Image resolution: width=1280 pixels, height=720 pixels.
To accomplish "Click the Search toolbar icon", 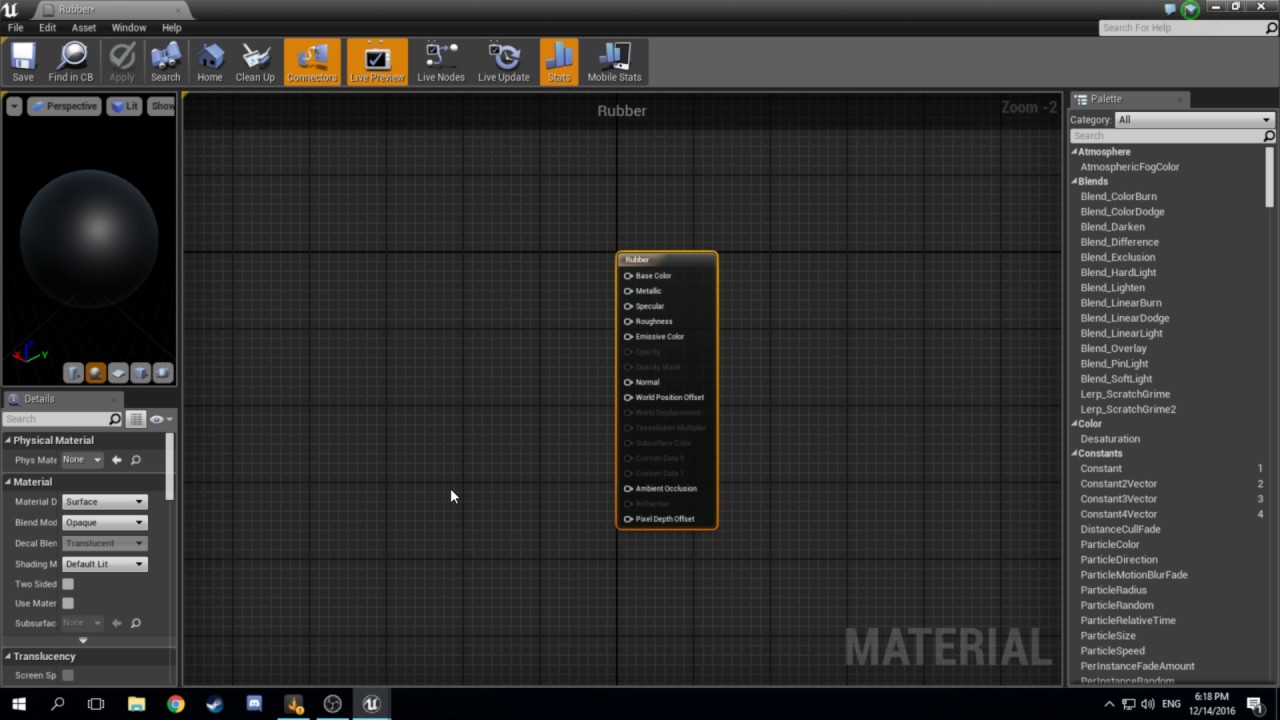I will (166, 62).
